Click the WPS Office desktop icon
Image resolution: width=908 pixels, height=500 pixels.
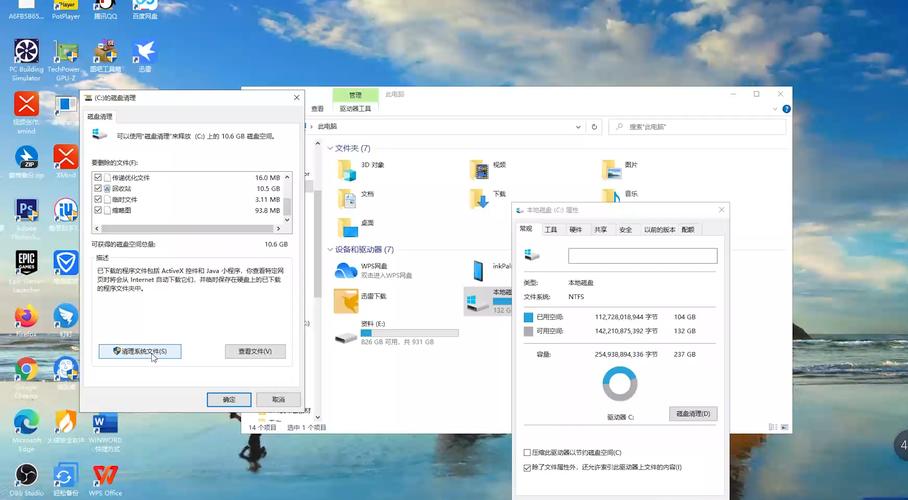point(105,474)
